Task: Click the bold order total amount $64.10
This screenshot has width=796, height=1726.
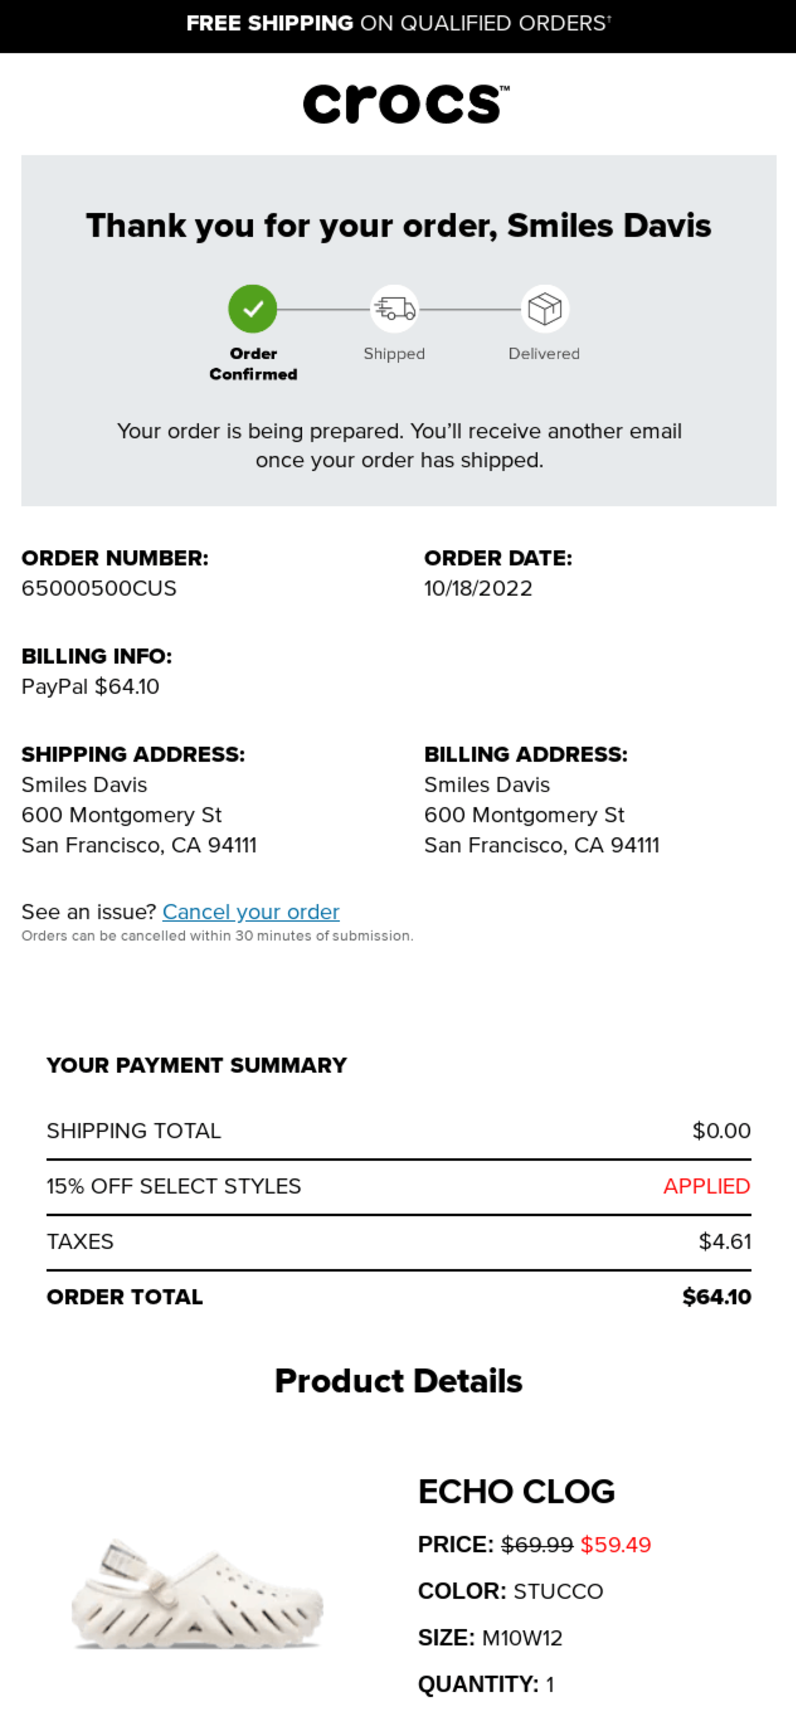Action: tap(716, 1297)
